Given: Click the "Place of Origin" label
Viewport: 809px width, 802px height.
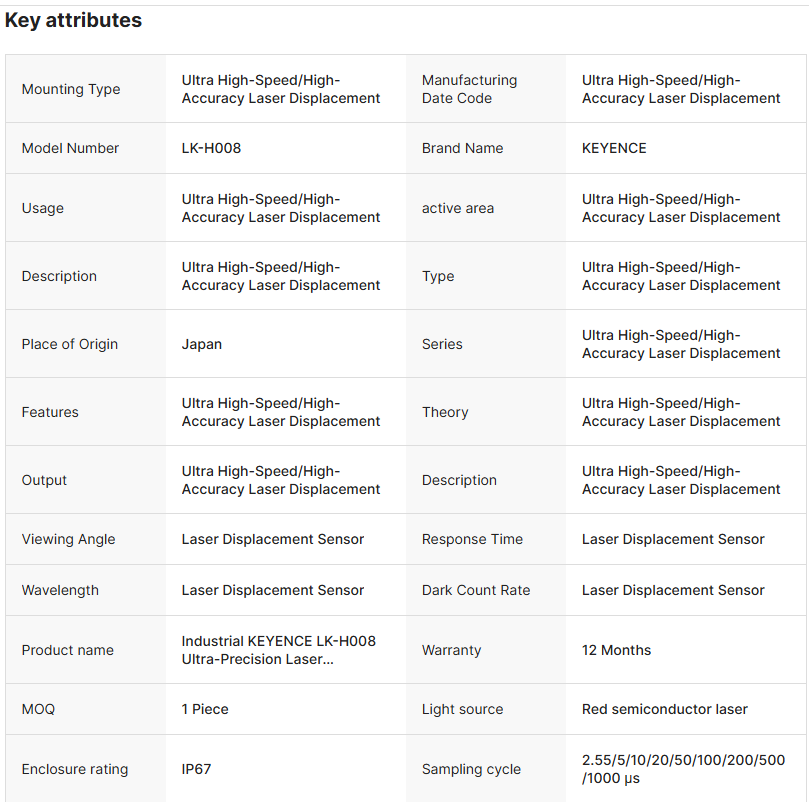Looking at the screenshot, I should (70, 344).
